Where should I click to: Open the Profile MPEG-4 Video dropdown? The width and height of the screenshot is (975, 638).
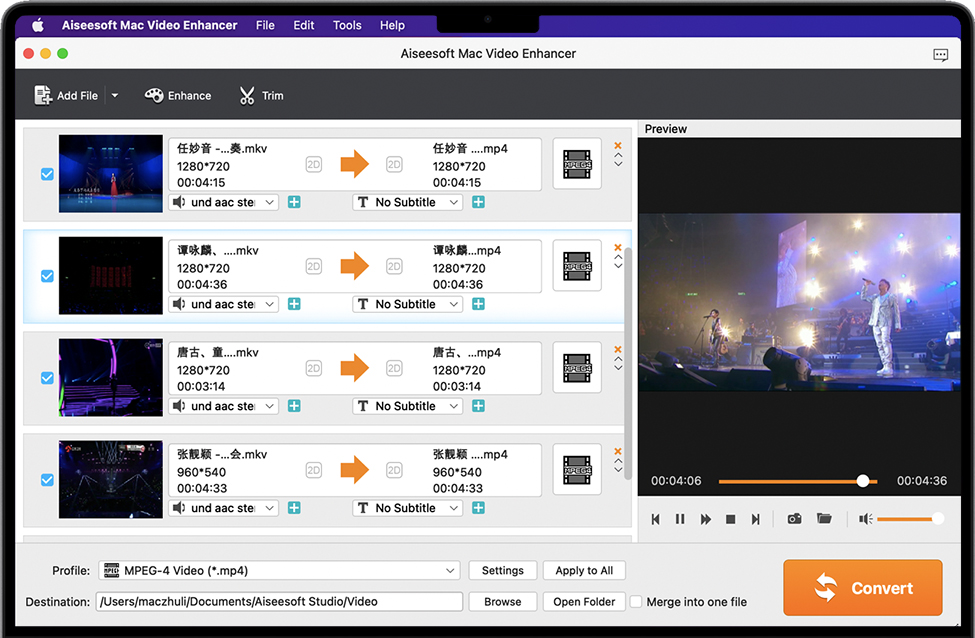[279, 571]
